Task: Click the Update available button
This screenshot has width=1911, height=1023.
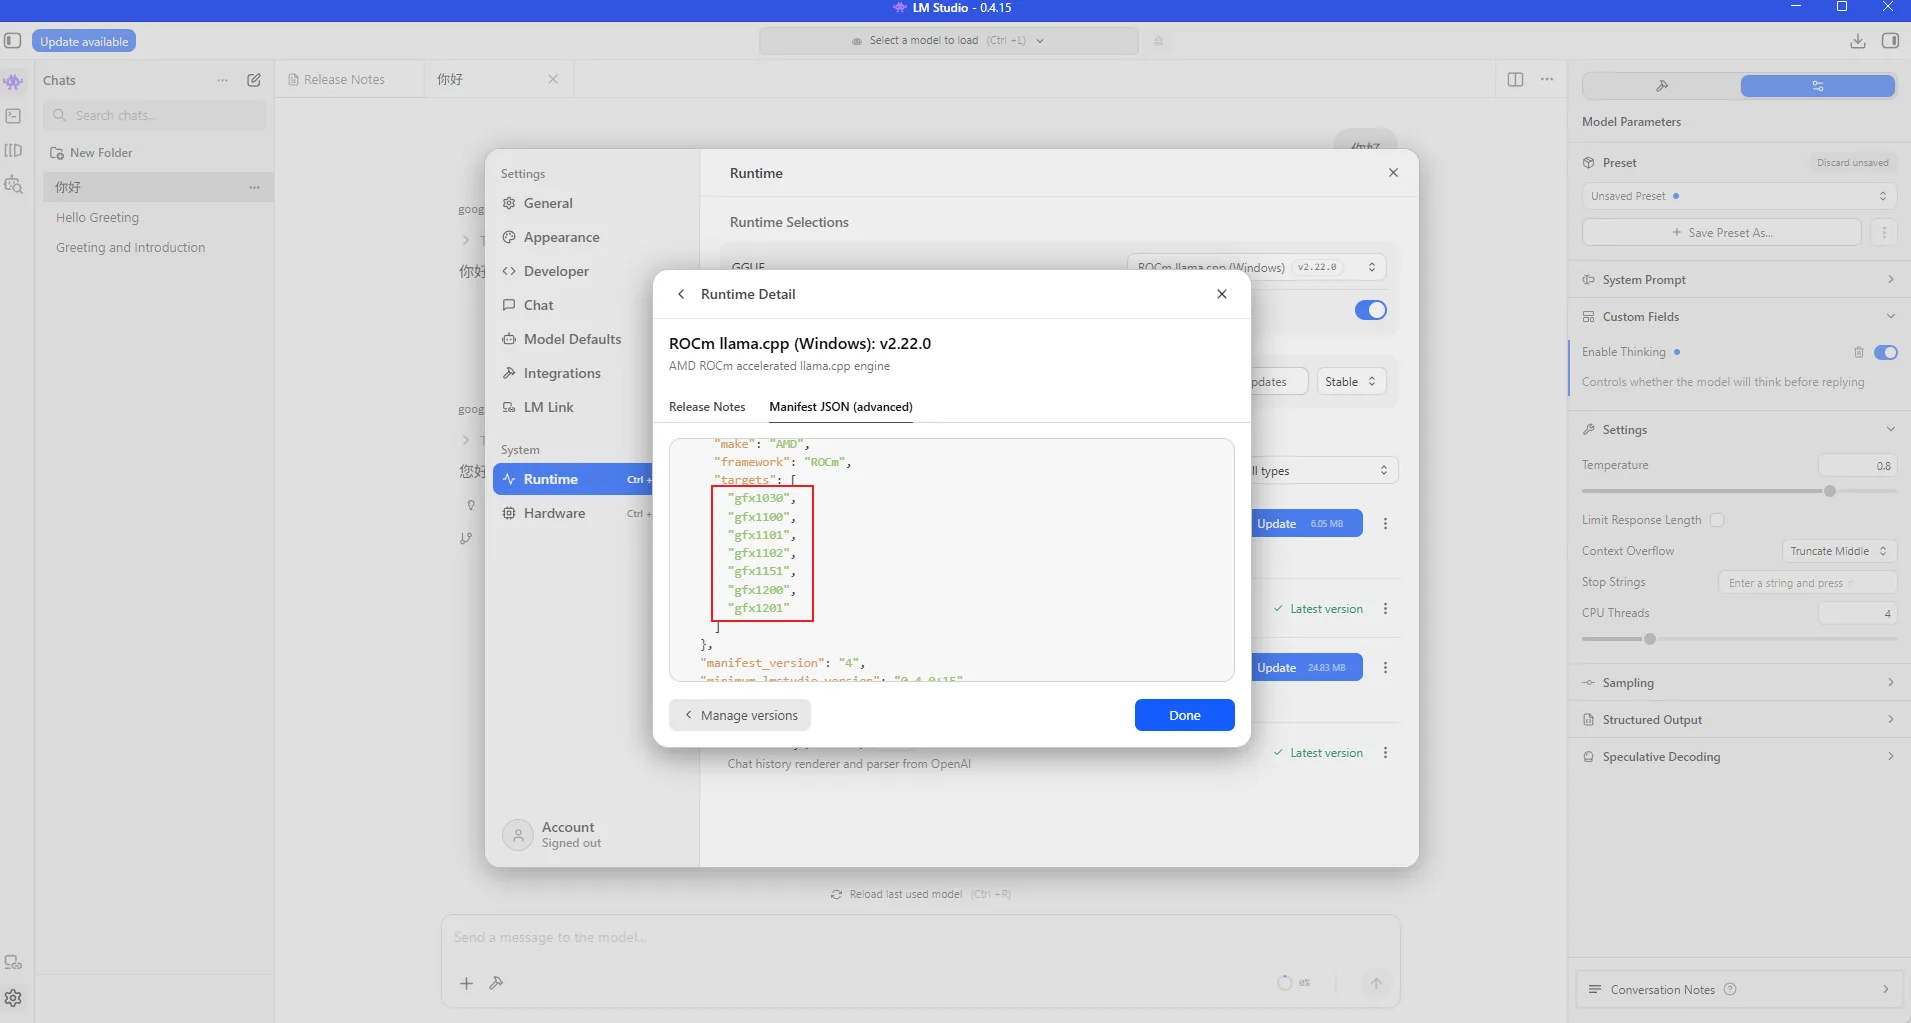Action: tap(84, 41)
